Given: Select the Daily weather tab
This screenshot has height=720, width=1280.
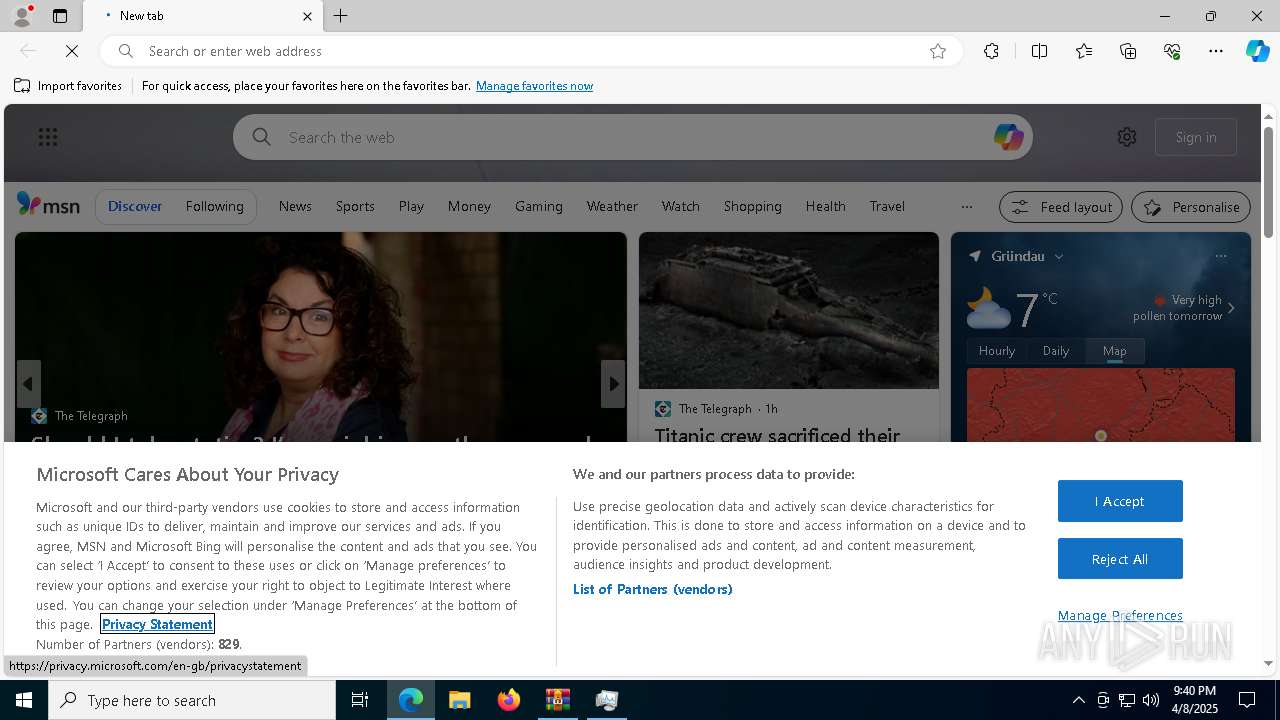Looking at the screenshot, I should point(1056,351).
